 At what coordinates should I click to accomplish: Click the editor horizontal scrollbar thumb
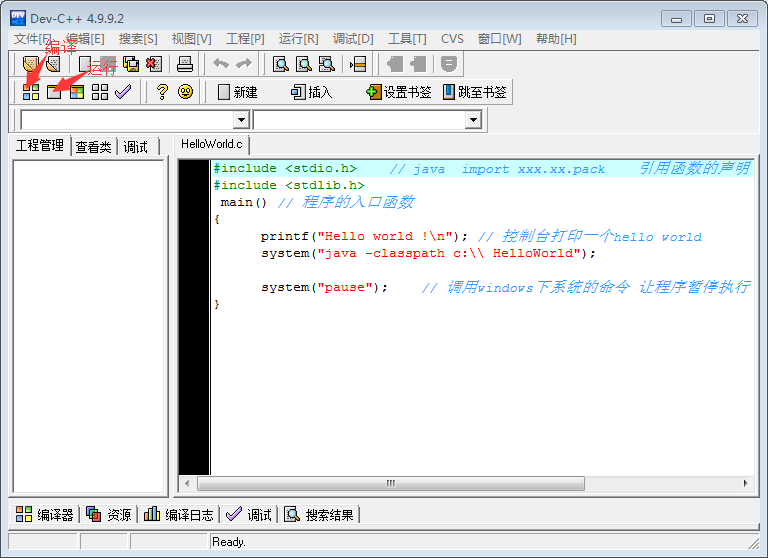pos(391,483)
